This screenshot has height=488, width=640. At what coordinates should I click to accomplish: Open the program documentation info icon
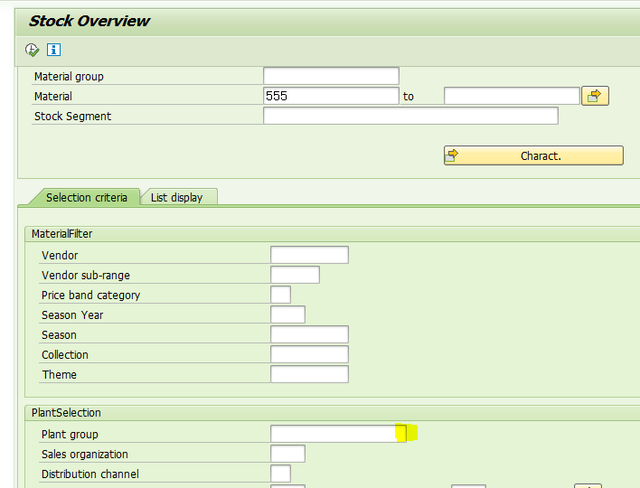54,50
